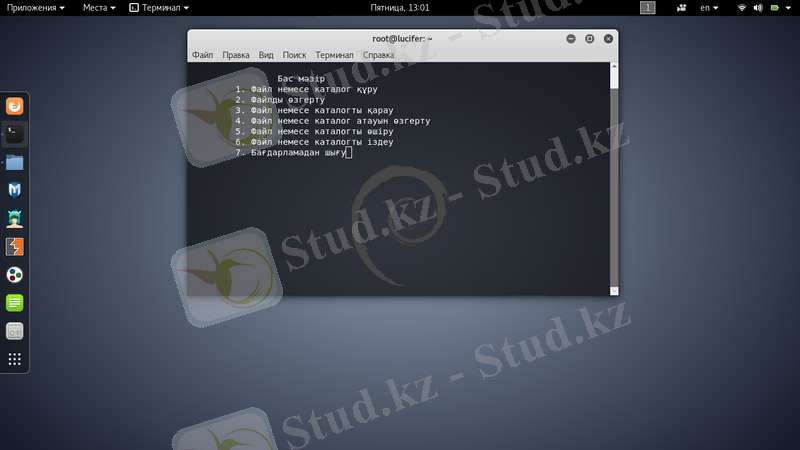The image size is (800, 450).
Task: Open the Правка menu in terminal
Action: click(236, 55)
